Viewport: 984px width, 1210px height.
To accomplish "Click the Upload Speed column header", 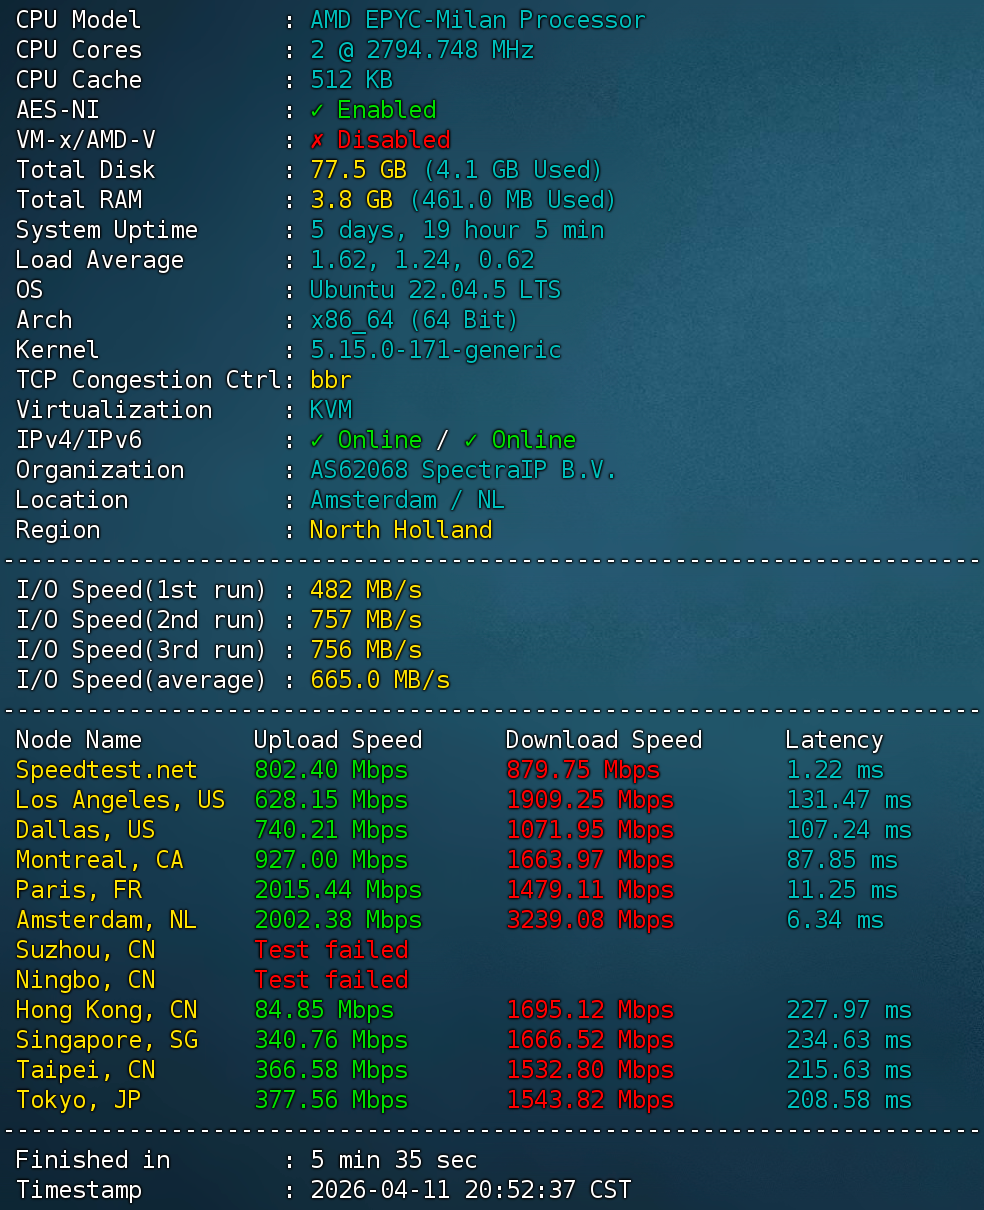I will pos(338,740).
